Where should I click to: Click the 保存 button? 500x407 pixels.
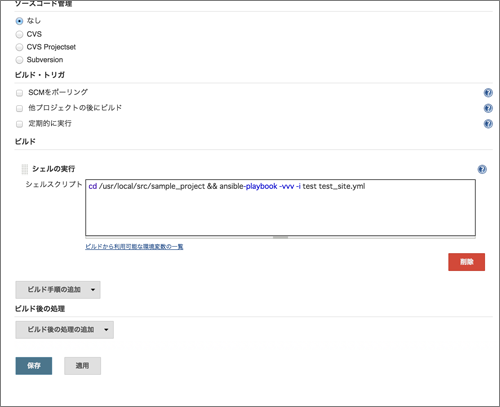click(34, 366)
